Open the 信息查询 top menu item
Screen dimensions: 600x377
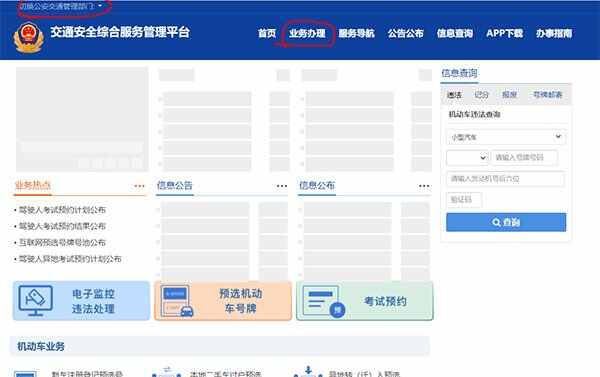click(455, 33)
